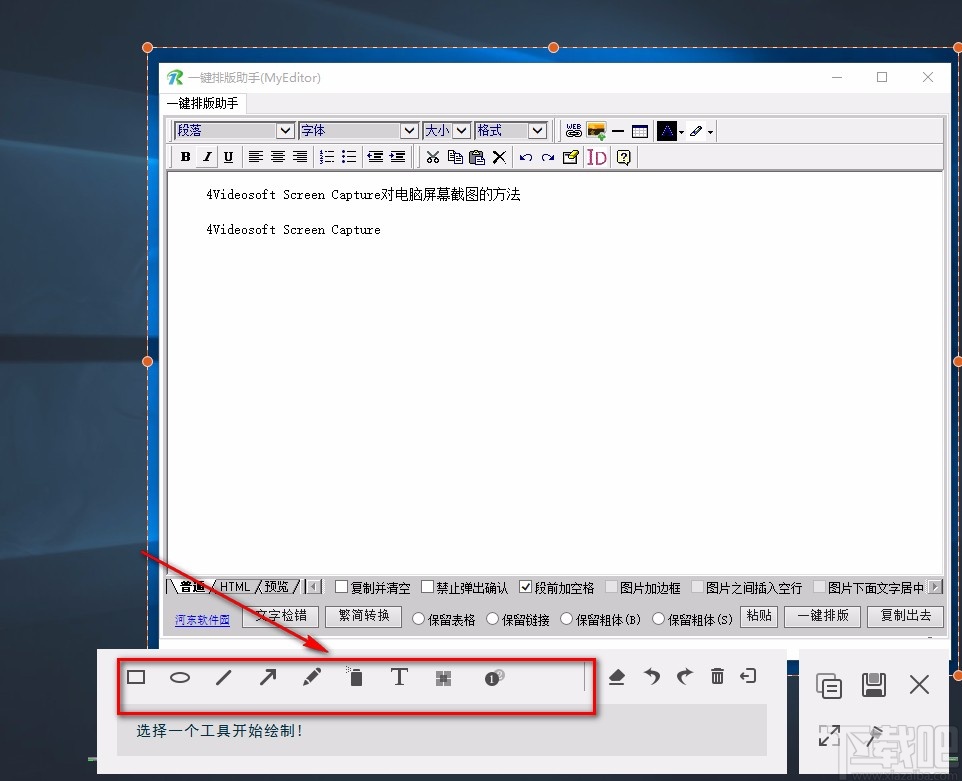Select the arrow drawing tool
Viewport: 962px width, 781px height.
point(267,677)
